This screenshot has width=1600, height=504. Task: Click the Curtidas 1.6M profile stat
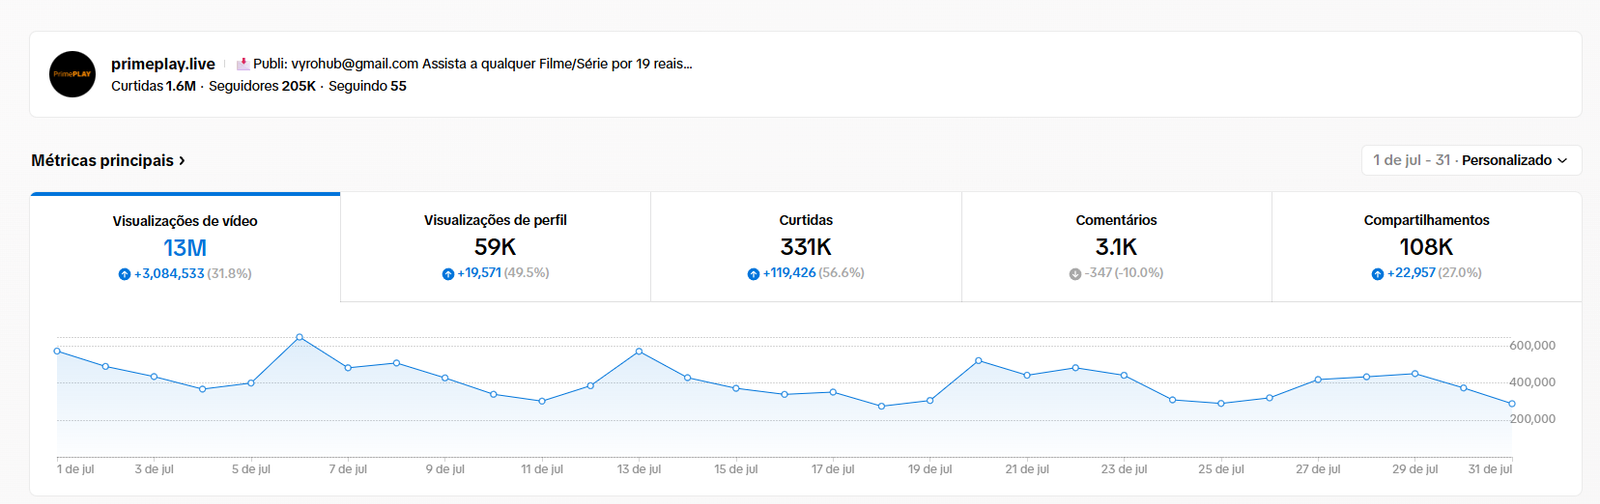153,86
